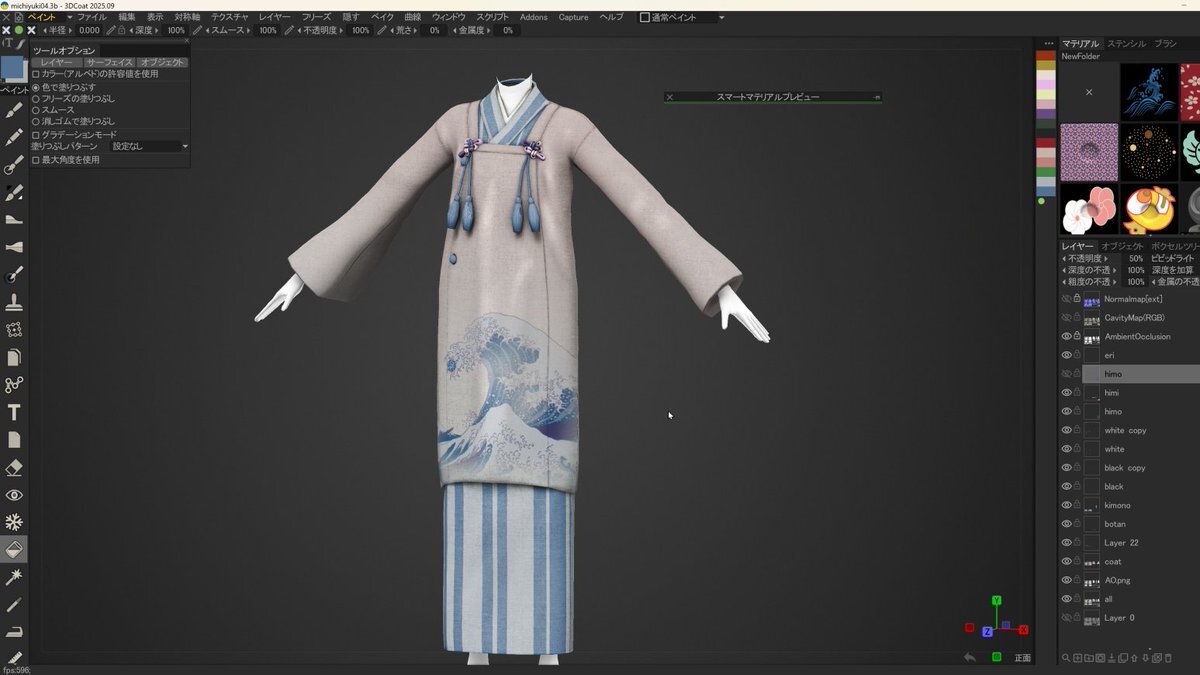
Task: Click the 半径 value field 0.000
Action: coord(89,31)
